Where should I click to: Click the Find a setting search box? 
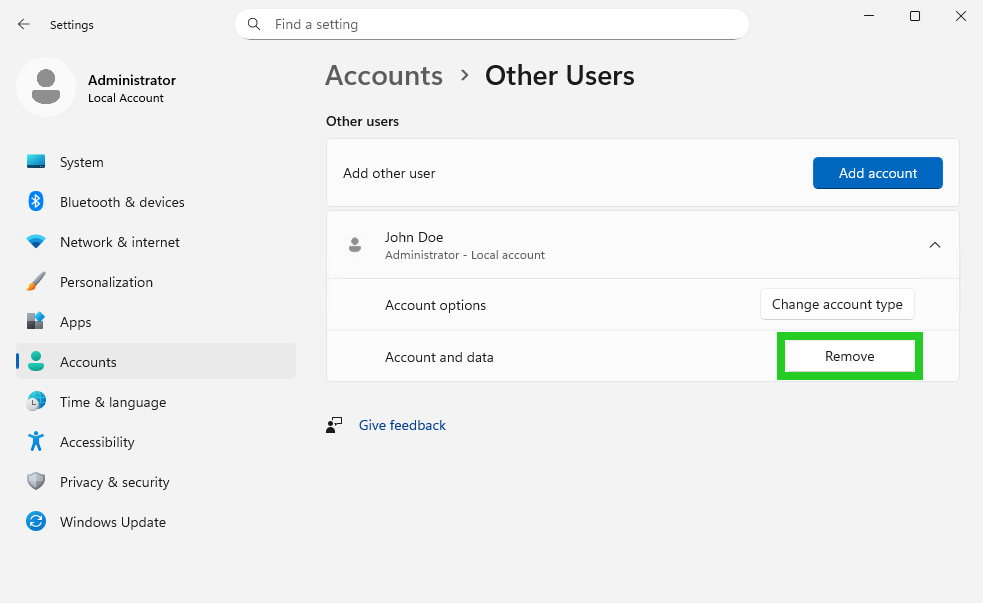tap(490, 23)
